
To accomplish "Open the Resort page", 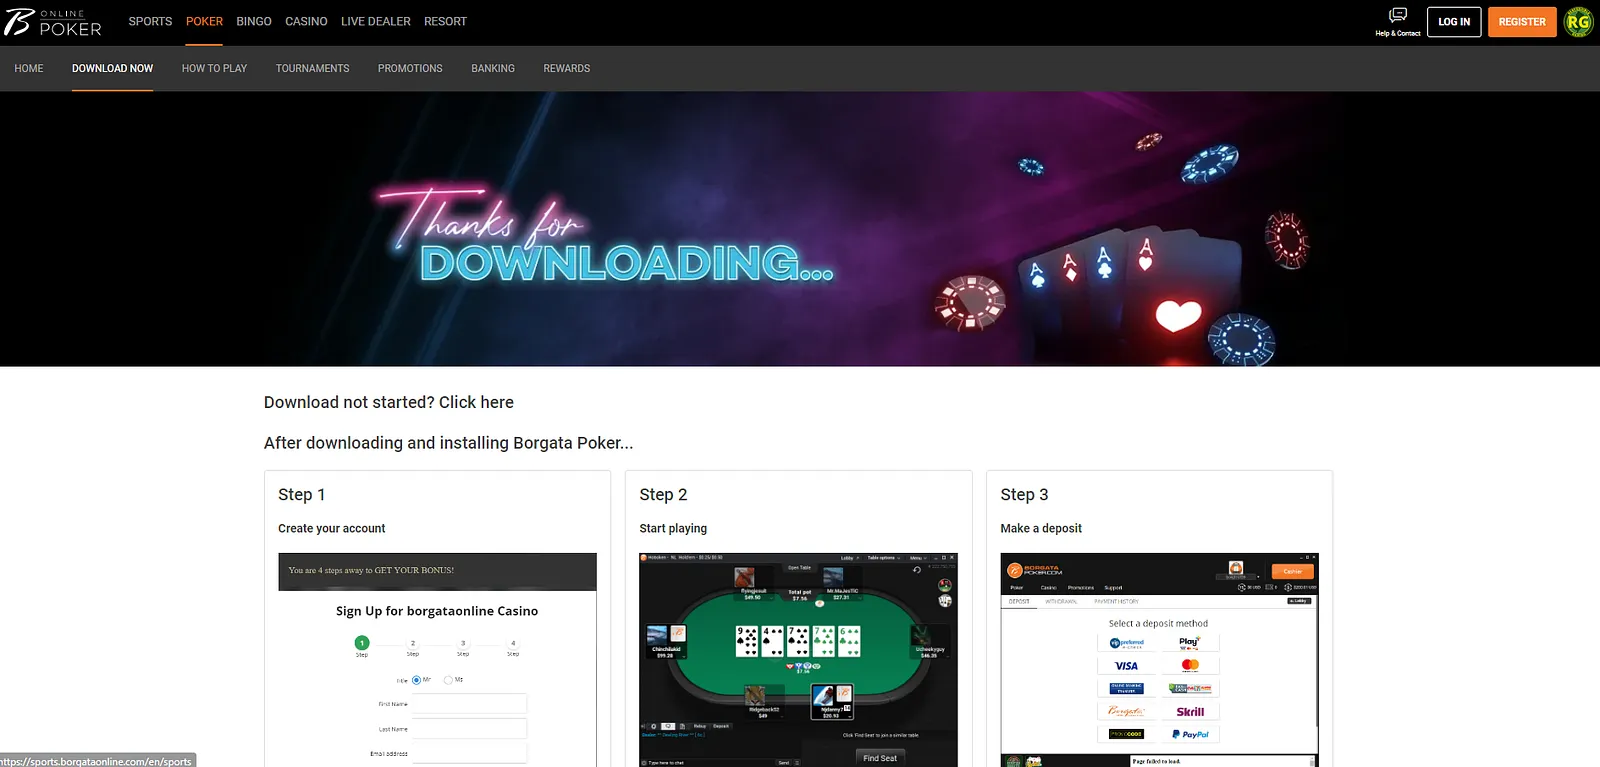I will 445,21.
